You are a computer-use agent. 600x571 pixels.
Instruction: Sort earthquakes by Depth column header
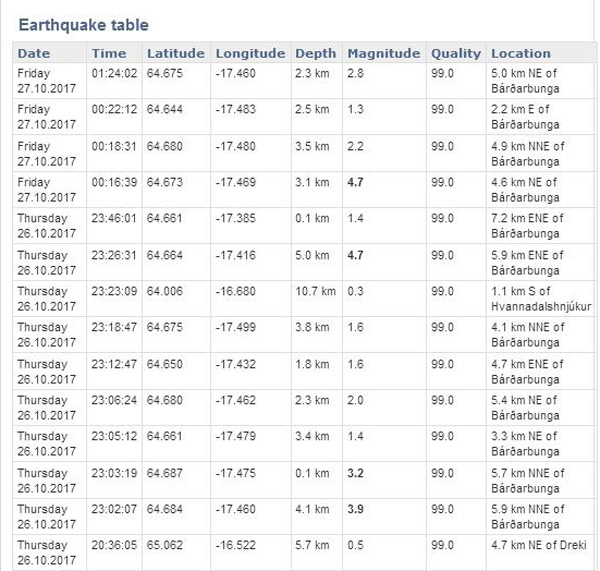pos(314,53)
